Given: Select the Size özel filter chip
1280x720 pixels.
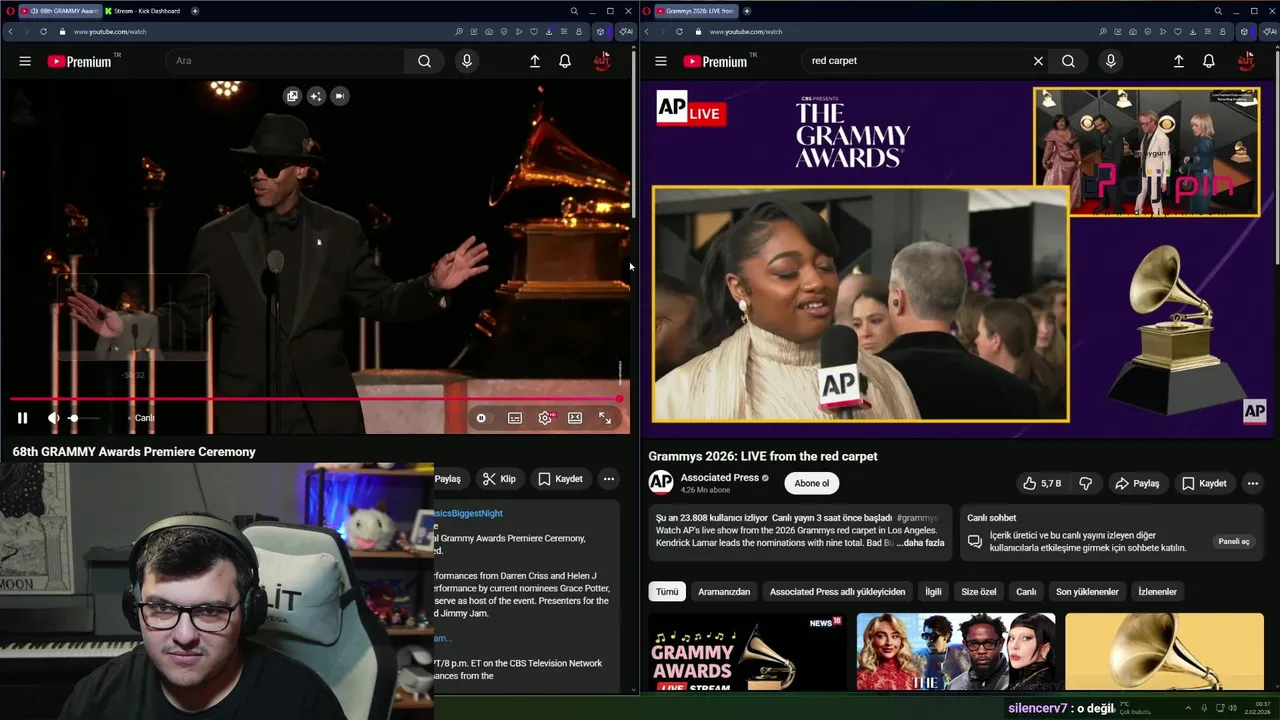Looking at the screenshot, I should click(x=979, y=591).
